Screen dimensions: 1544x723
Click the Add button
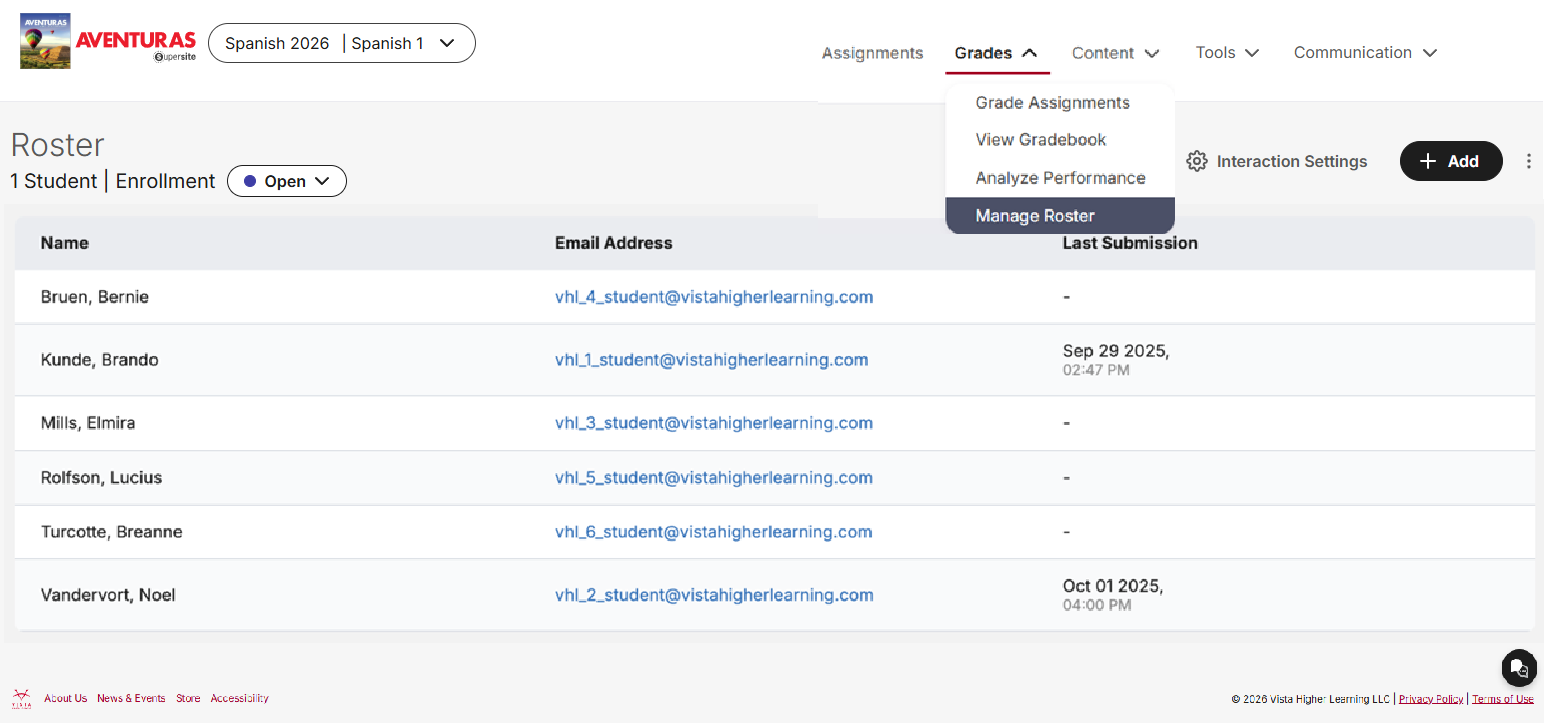(x=1451, y=161)
